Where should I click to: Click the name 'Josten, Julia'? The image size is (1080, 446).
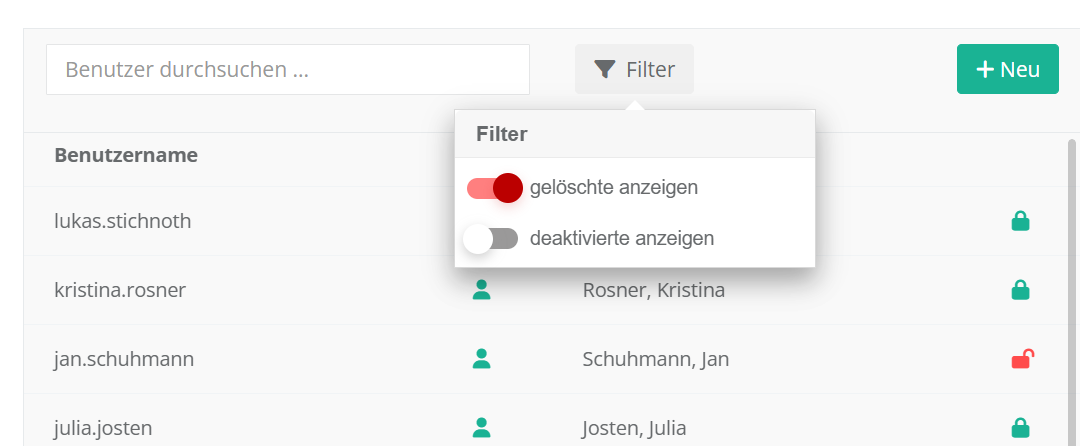pyautogui.click(x=634, y=428)
